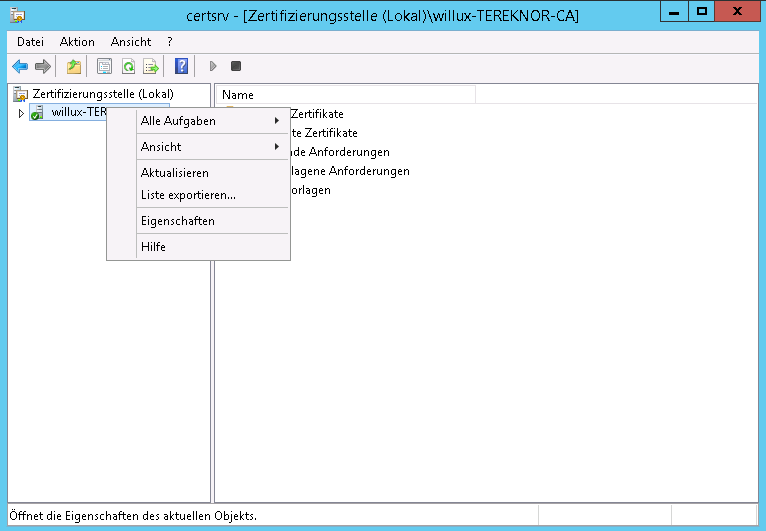Viewport: 766px width, 531px height.
Task: Open Eigenschaften from the context menu
Action: 178,221
